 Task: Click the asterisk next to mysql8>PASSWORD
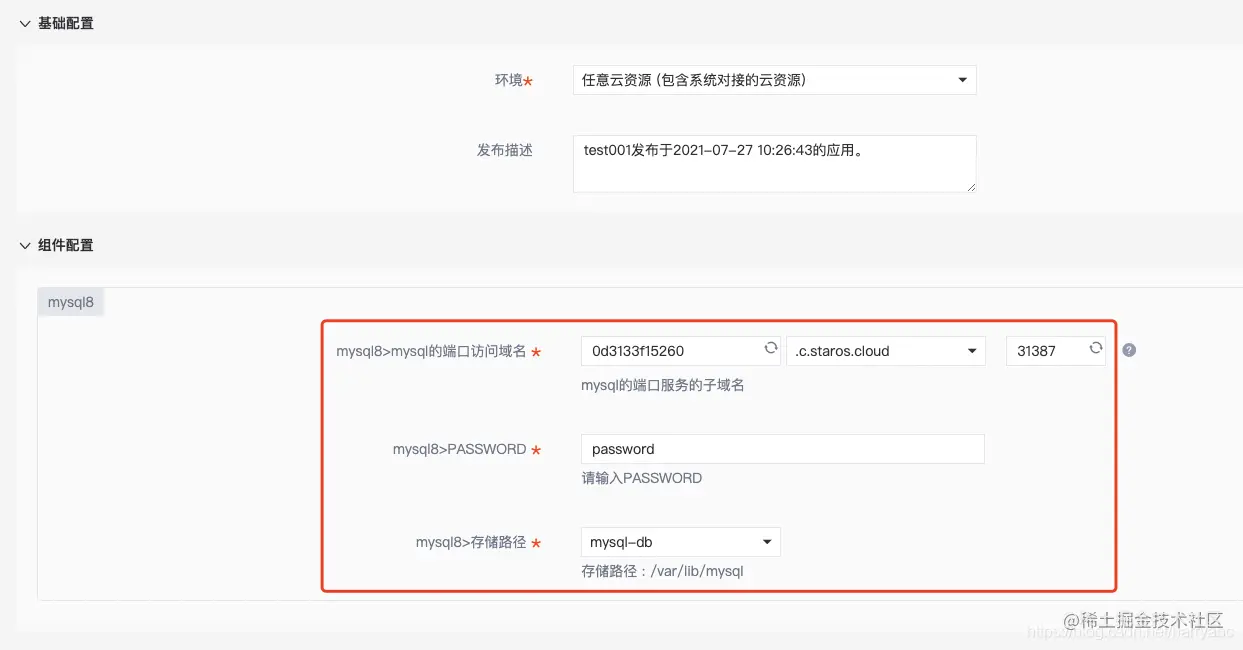pyautogui.click(x=535, y=449)
